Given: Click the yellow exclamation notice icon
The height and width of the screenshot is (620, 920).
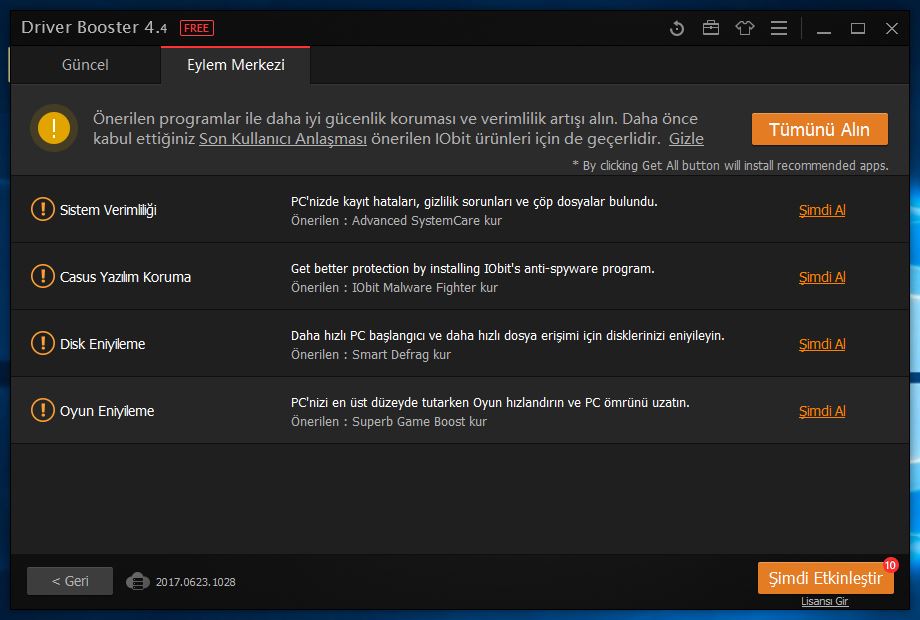Looking at the screenshot, I should coord(54,128).
